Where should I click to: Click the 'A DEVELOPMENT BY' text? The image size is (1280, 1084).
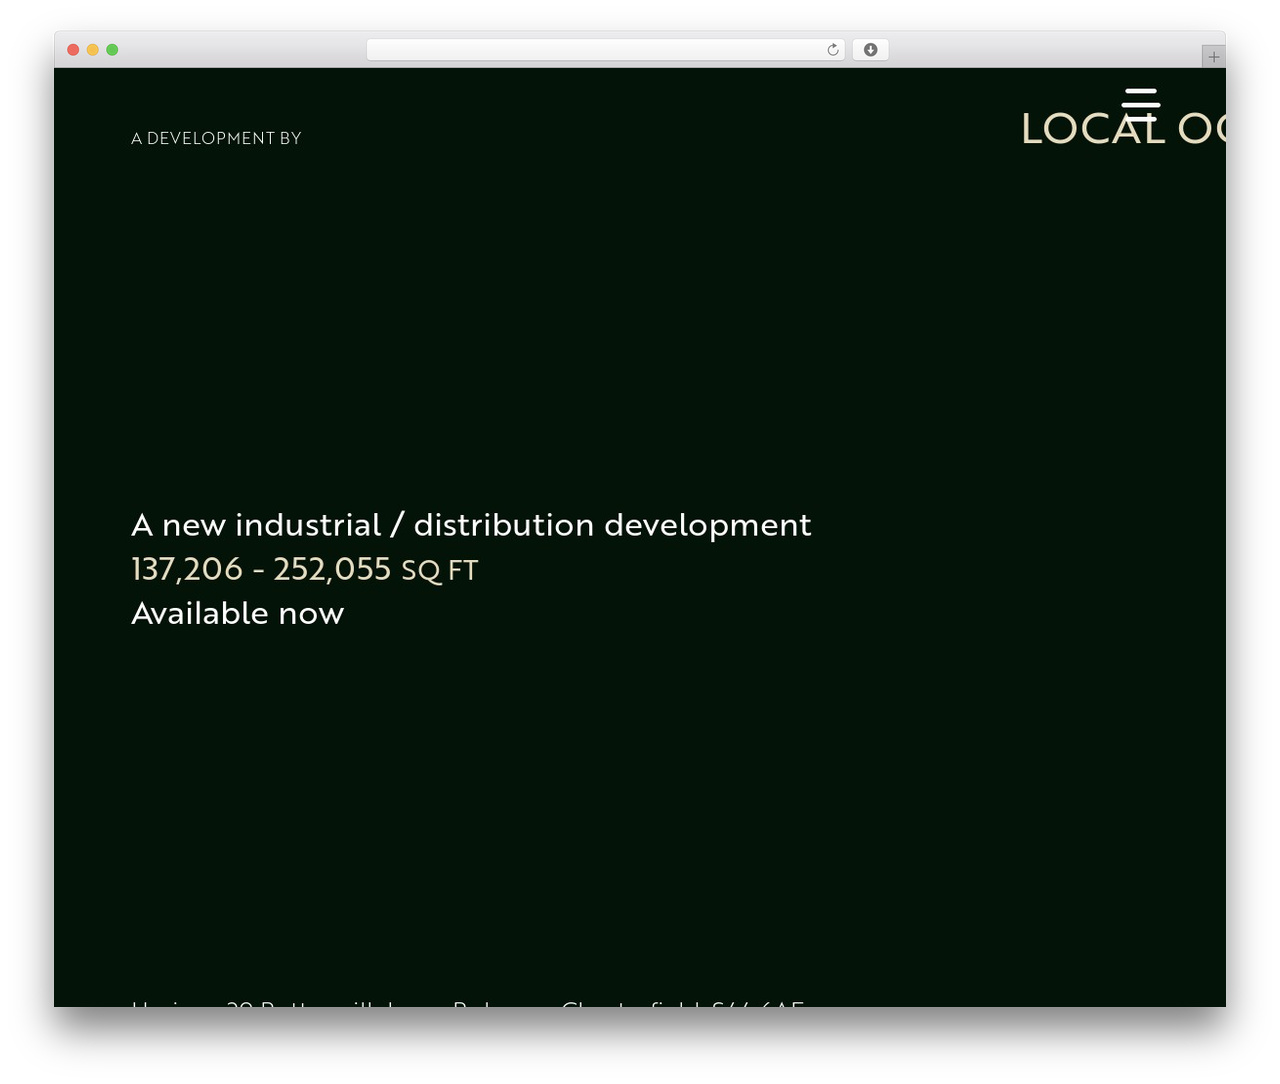click(x=216, y=138)
